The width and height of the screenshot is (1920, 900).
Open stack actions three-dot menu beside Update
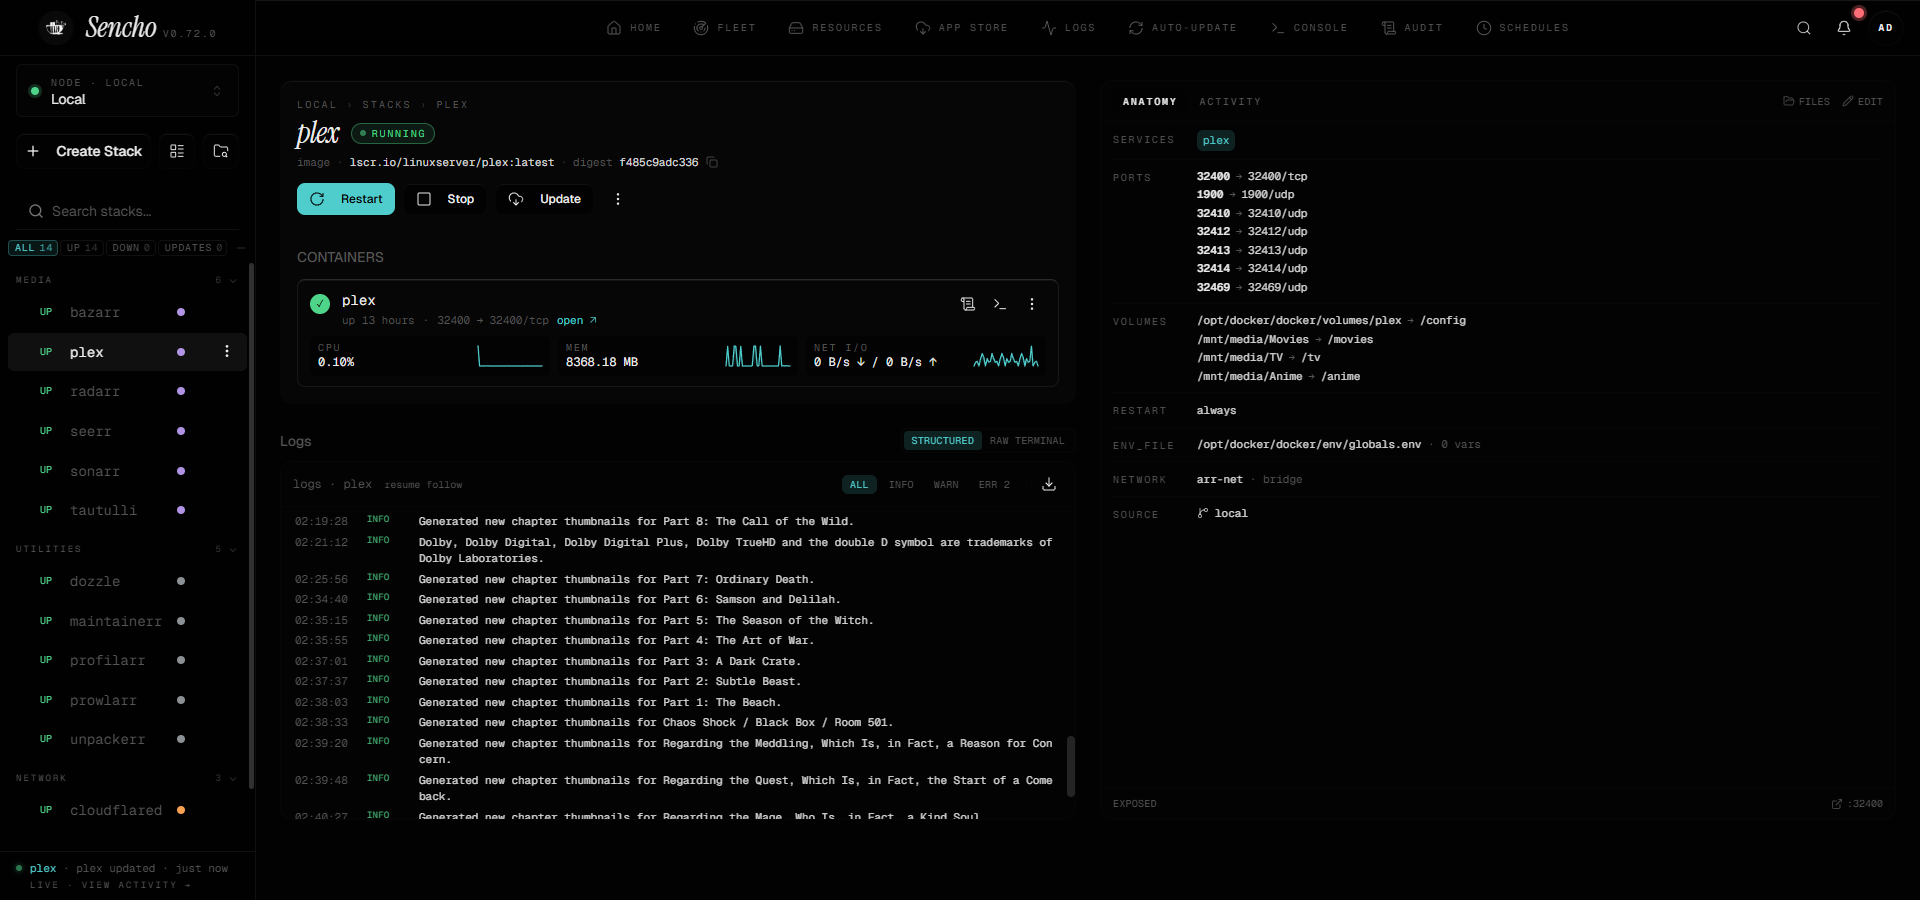[x=618, y=199]
